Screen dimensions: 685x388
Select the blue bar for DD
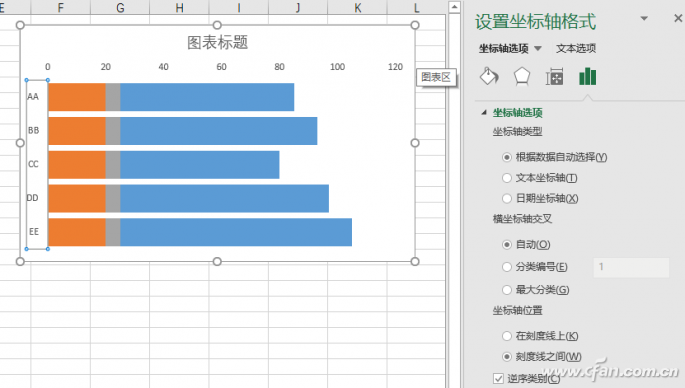click(x=225, y=198)
